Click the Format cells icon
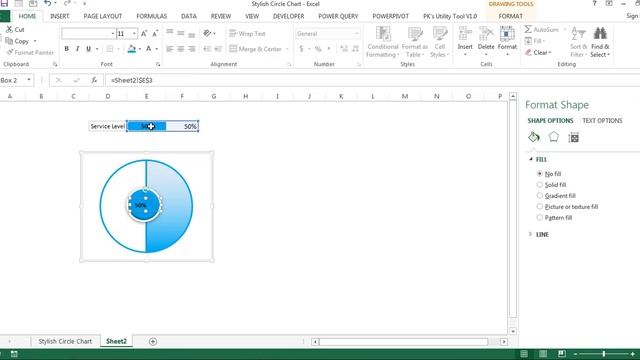640x360 pixels. point(507,33)
